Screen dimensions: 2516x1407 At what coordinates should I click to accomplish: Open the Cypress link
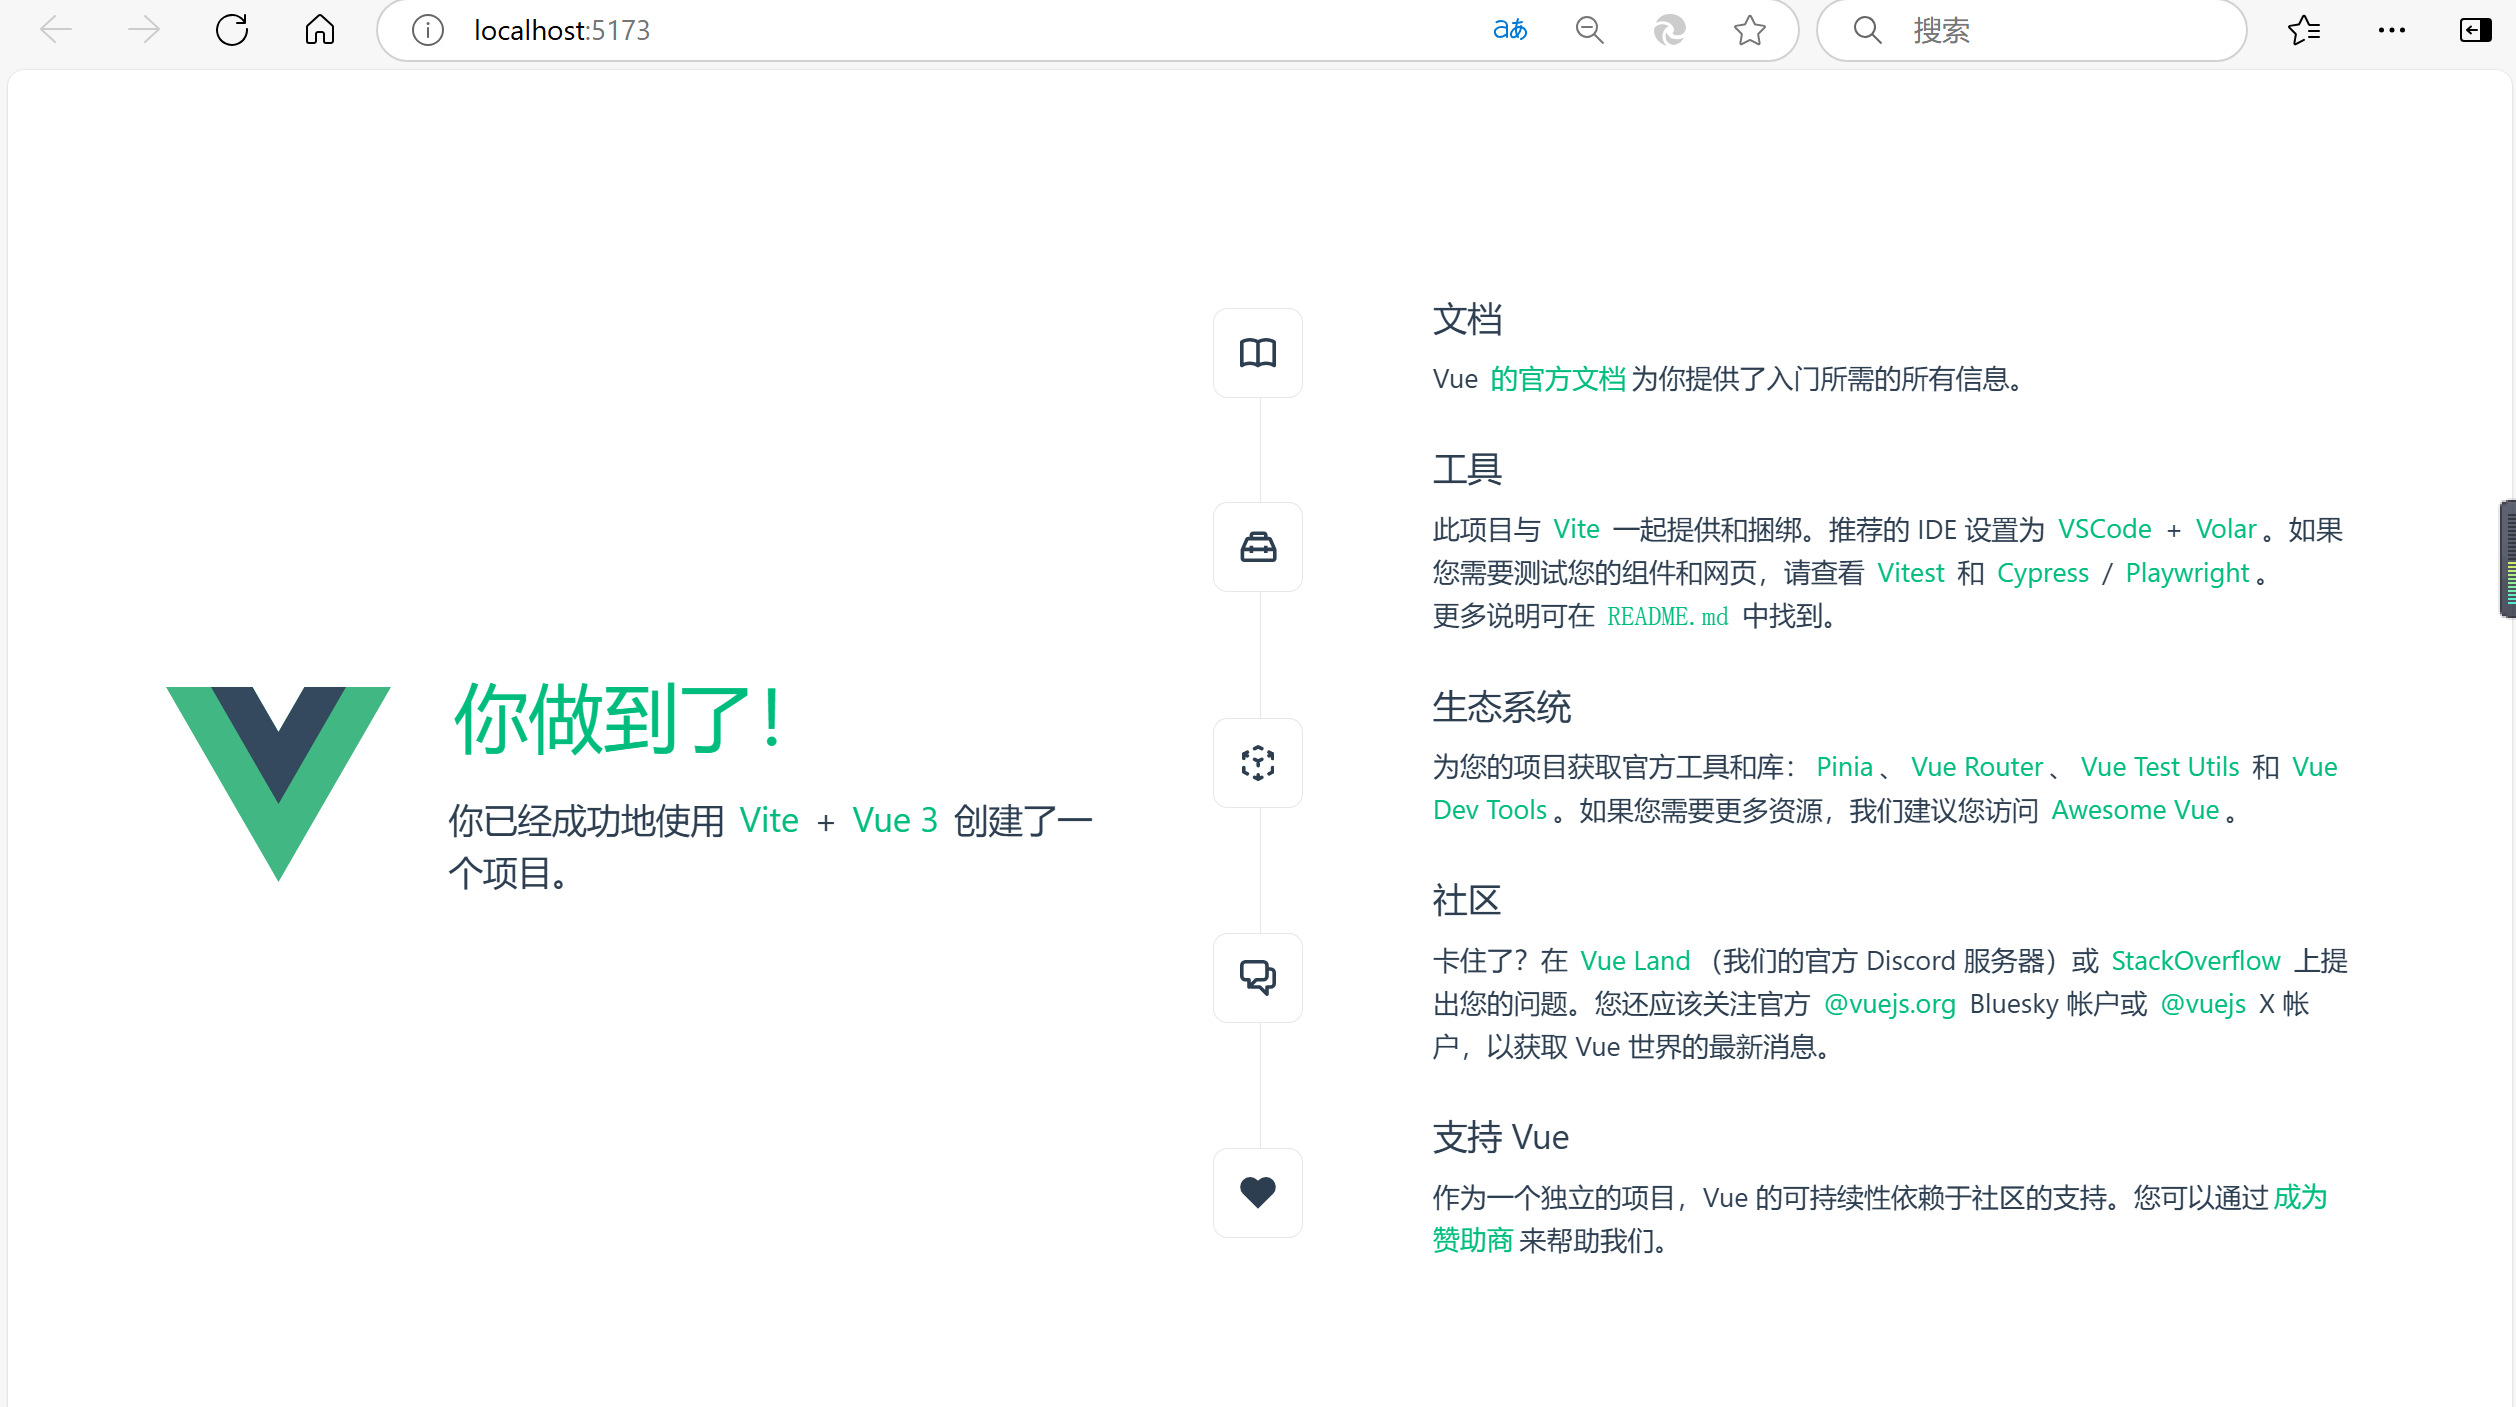click(x=2043, y=573)
